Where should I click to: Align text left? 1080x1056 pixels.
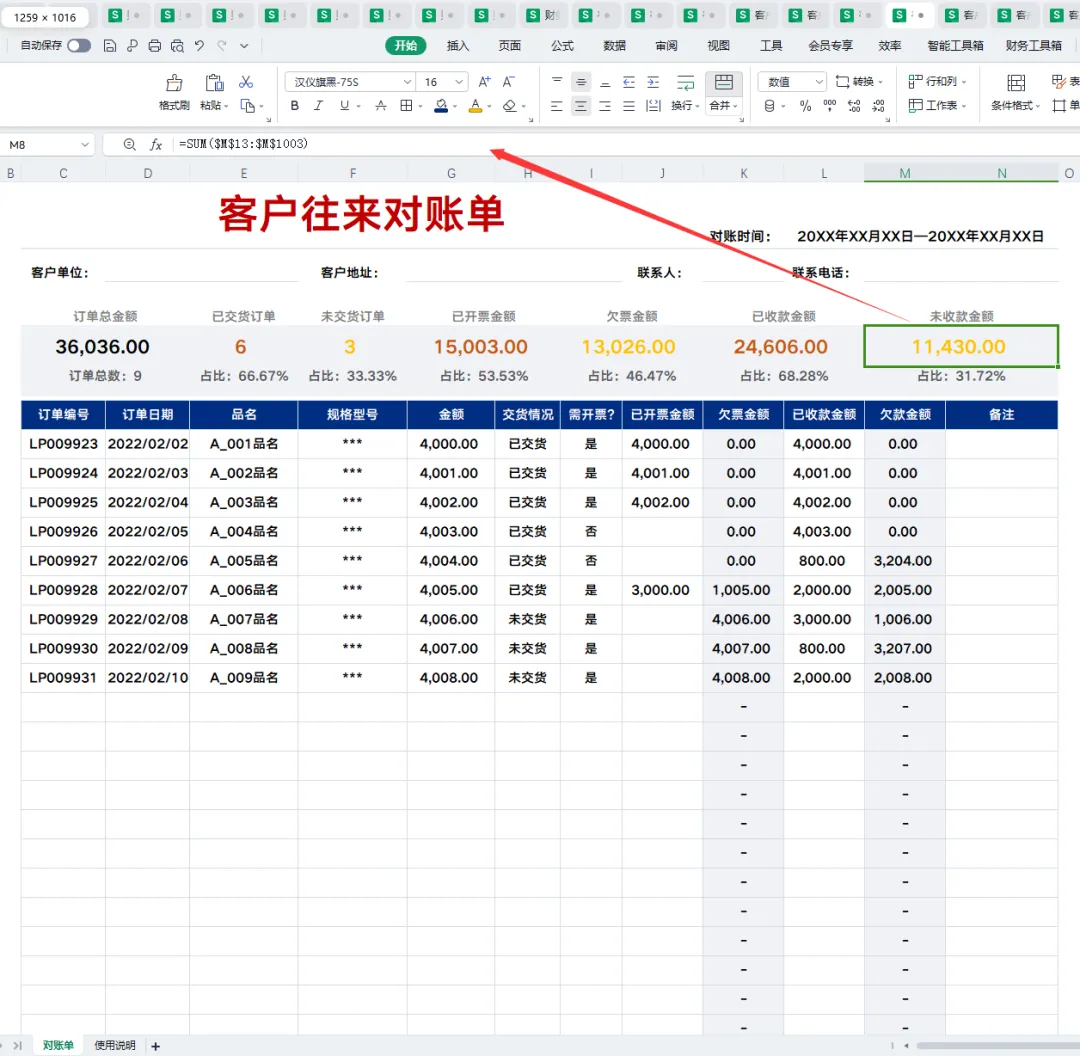point(557,105)
